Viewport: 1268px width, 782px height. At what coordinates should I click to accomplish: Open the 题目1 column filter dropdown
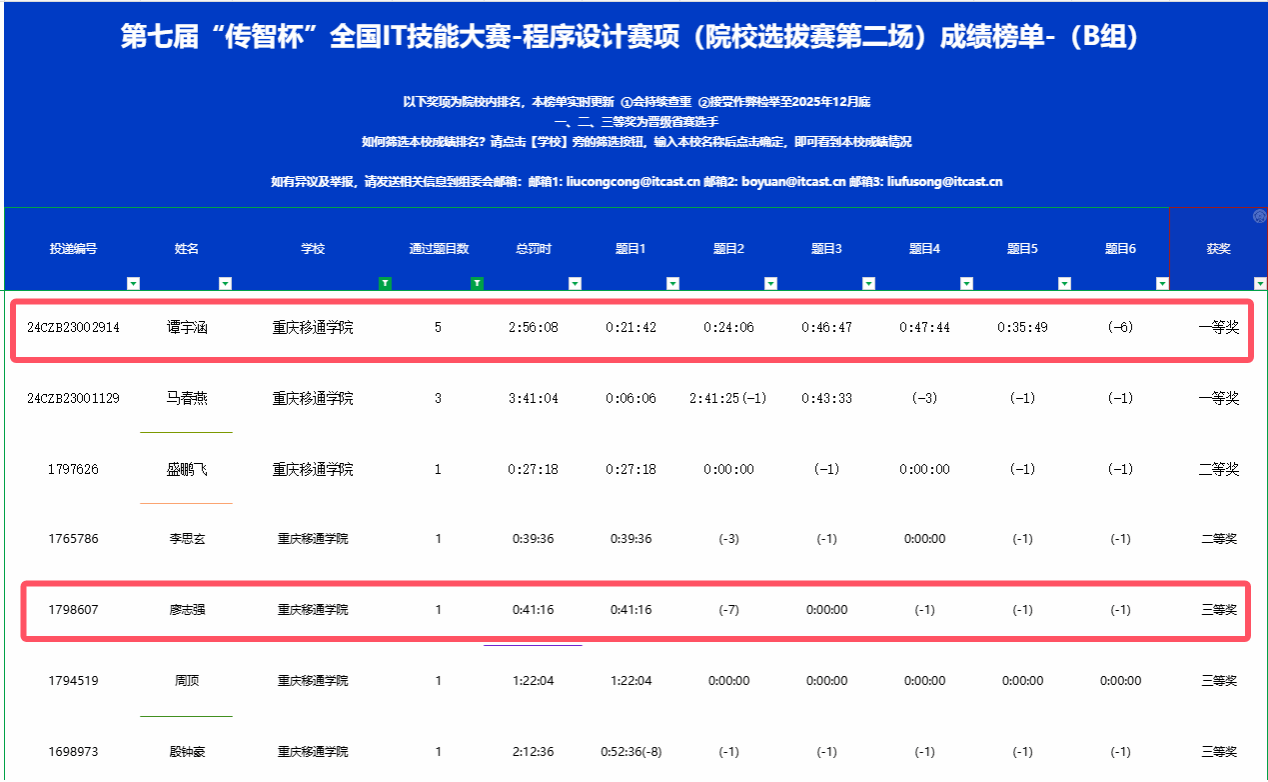(673, 284)
